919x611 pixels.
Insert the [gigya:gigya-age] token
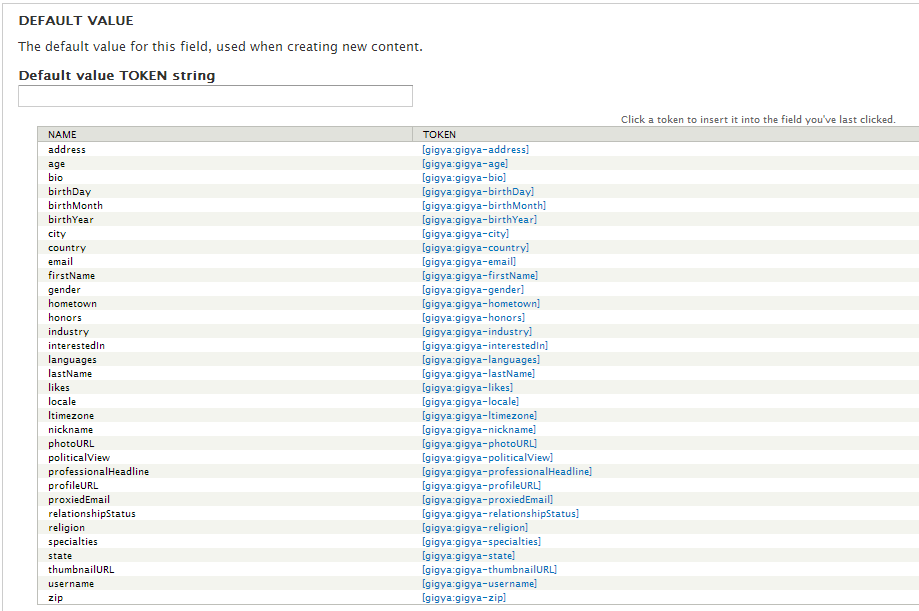[x=465, y=164]
